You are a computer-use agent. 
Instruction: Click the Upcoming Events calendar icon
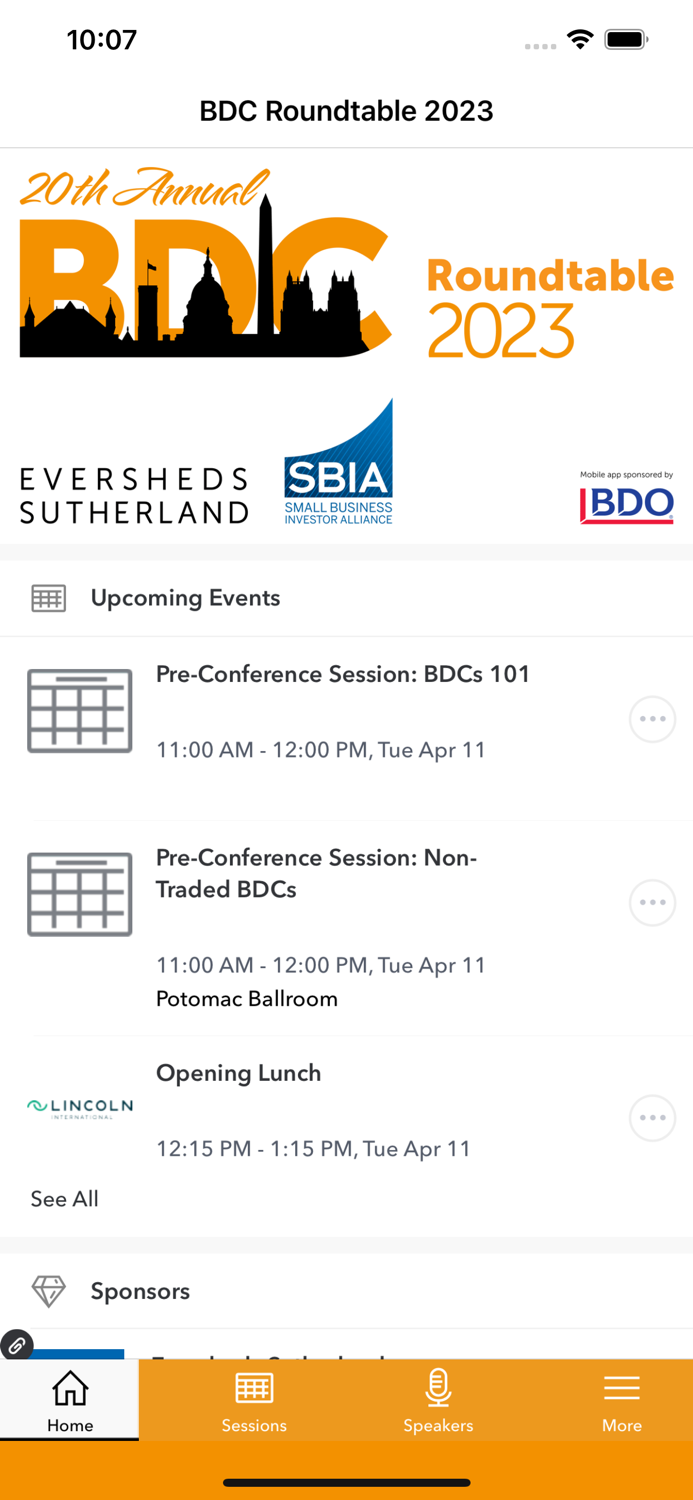[x=47, y=598]
